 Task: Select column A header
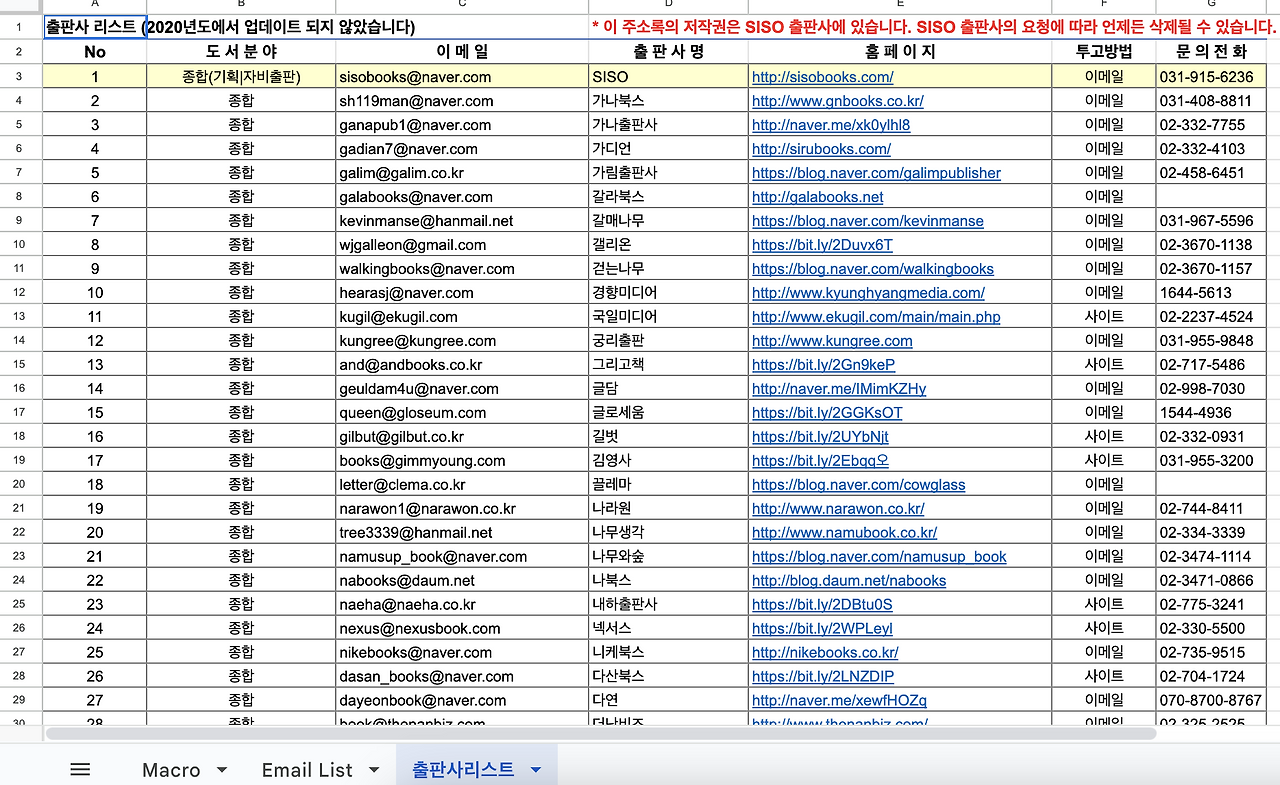95,6
